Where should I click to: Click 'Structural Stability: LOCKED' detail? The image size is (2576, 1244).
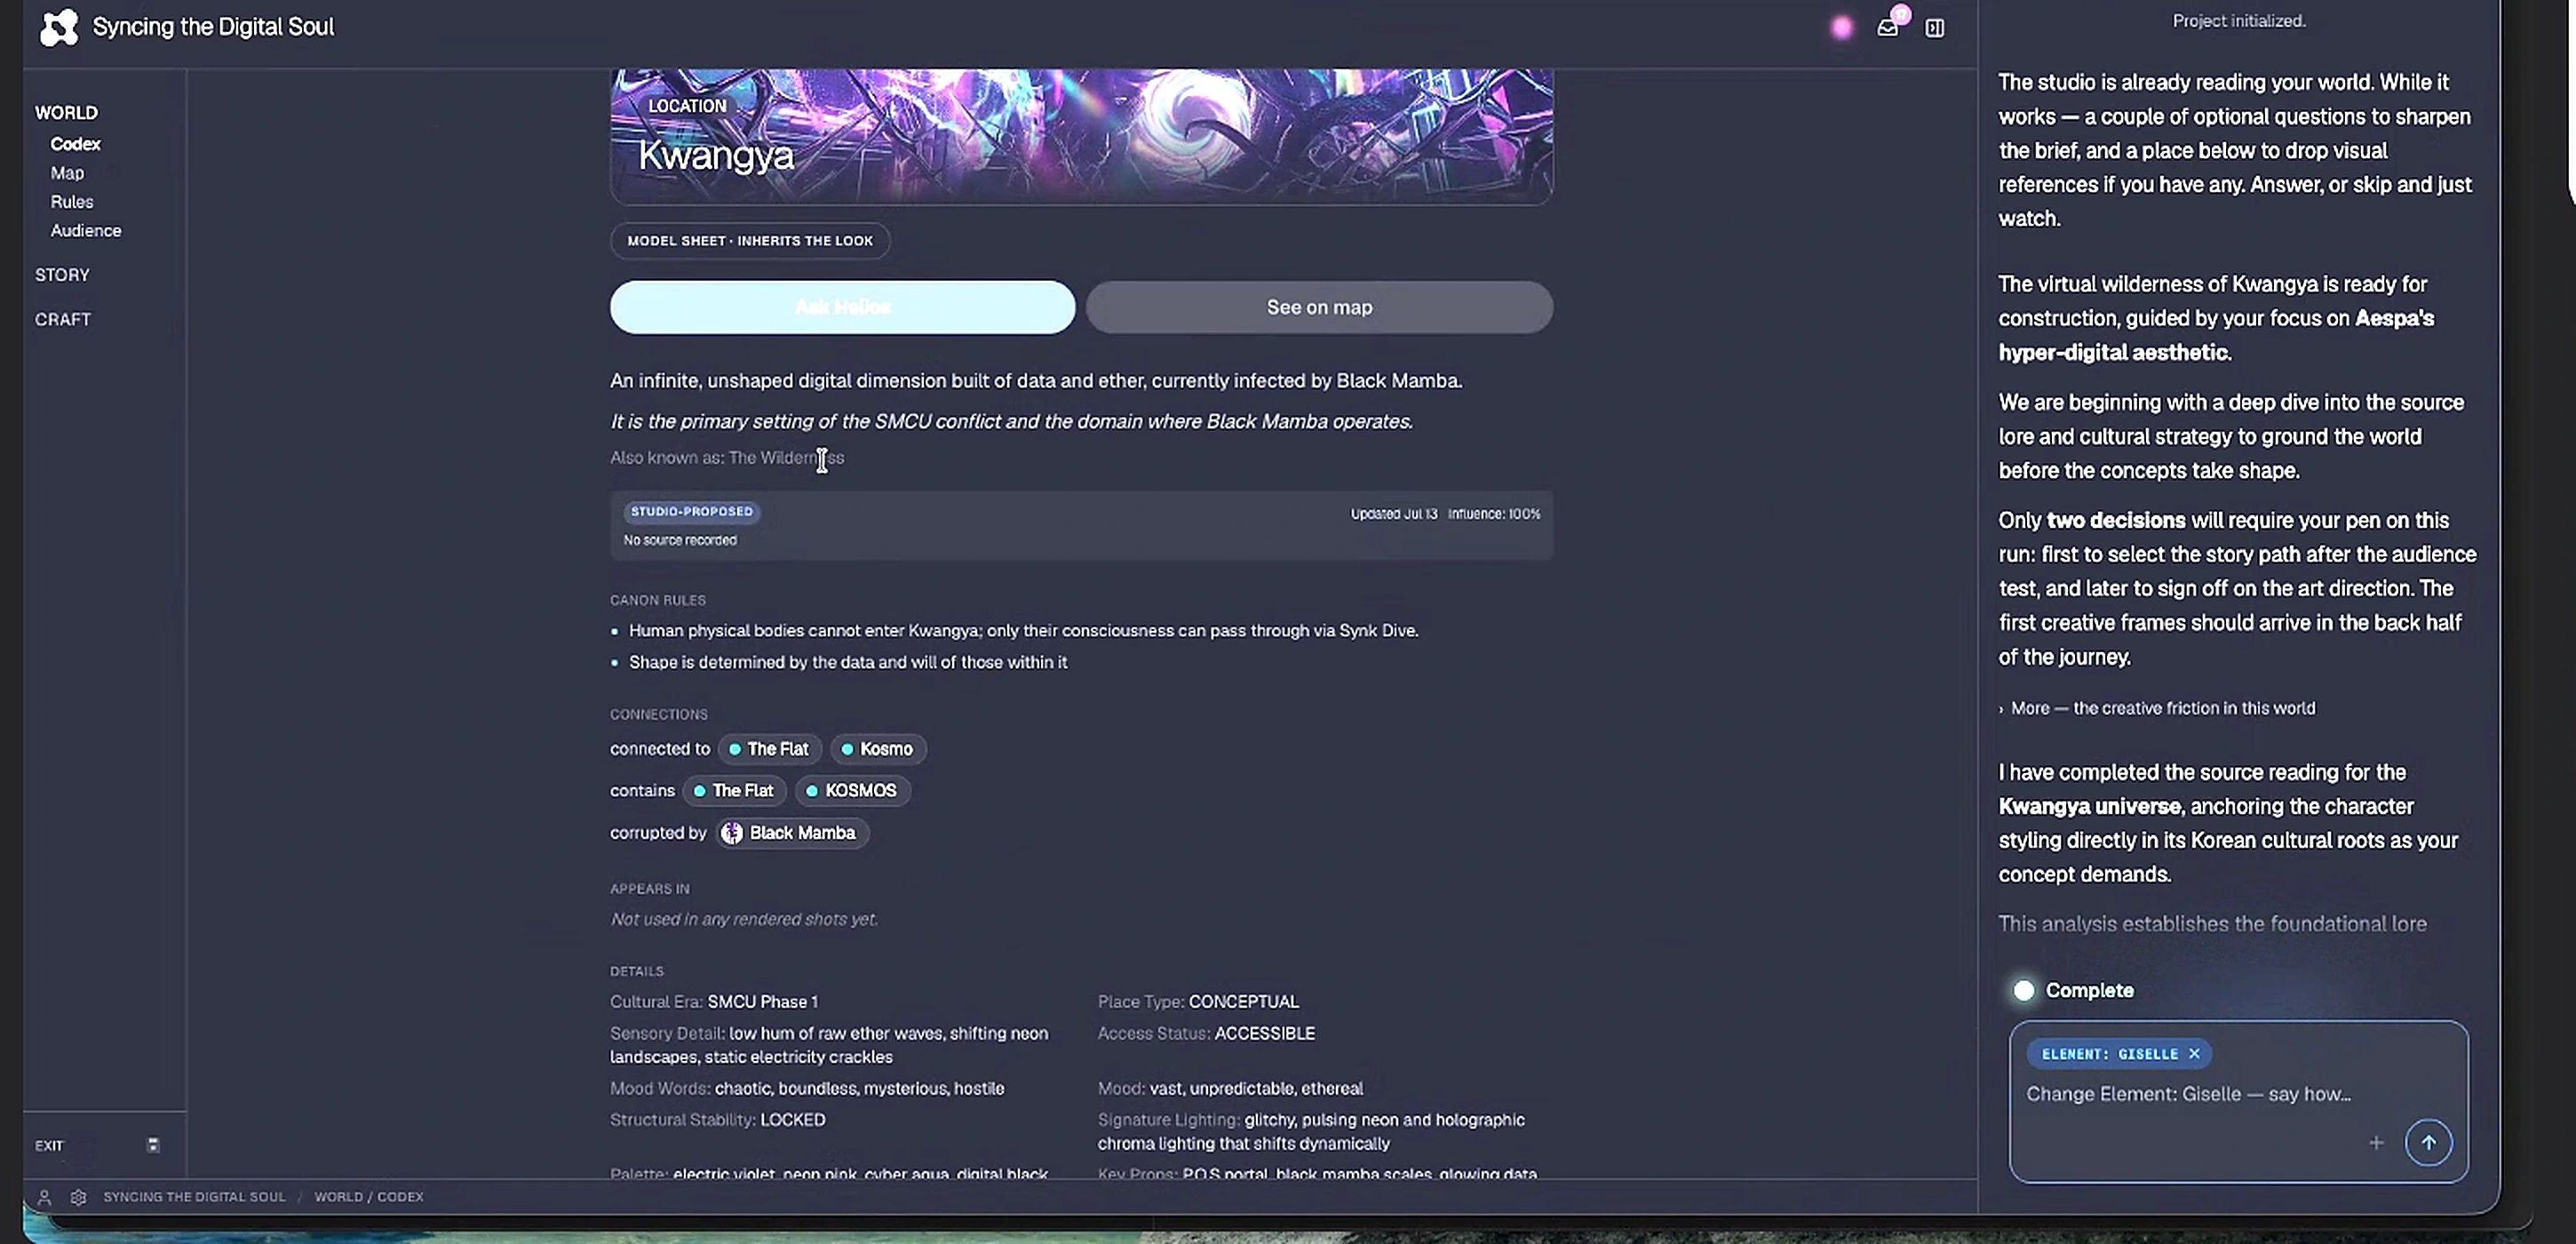(x=718, y=1120)
